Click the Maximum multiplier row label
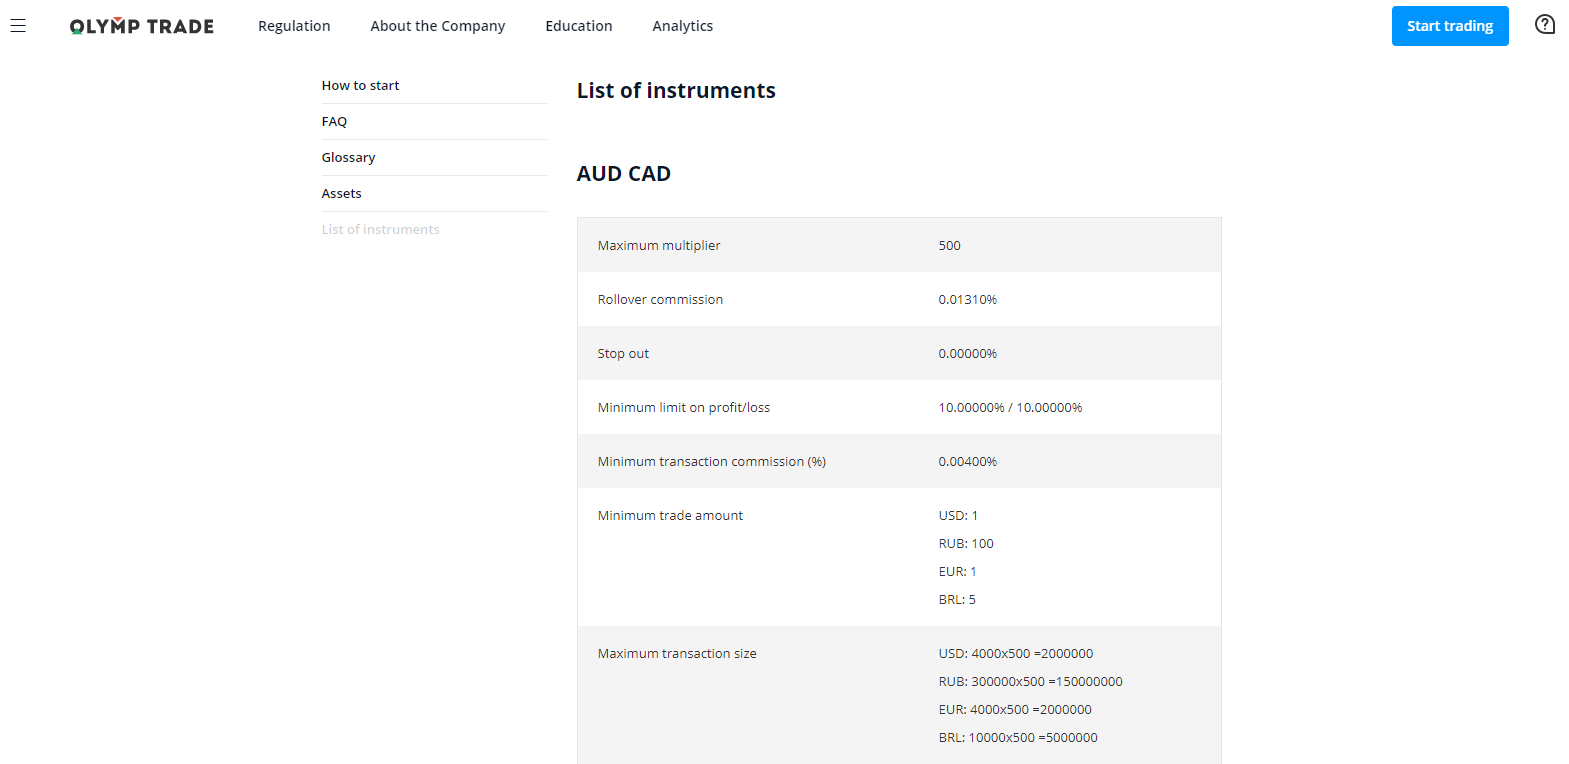The image size is (1569, 764). point(658,246)
